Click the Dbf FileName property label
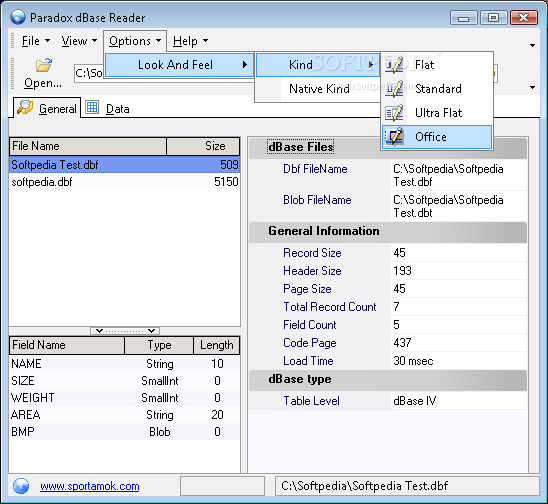Image resolution: width=548 pixels, height=504 pixels. (315, 169)
